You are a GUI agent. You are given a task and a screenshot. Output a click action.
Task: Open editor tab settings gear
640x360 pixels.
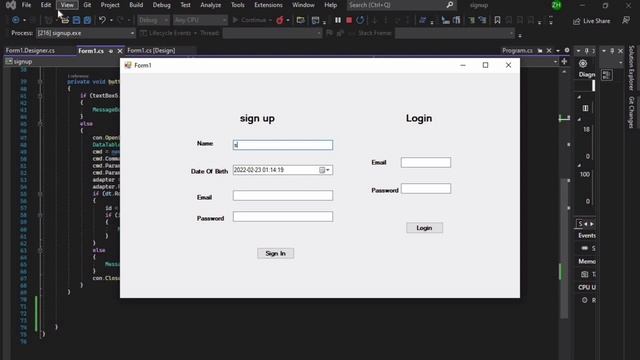click(x=567, y=50)
